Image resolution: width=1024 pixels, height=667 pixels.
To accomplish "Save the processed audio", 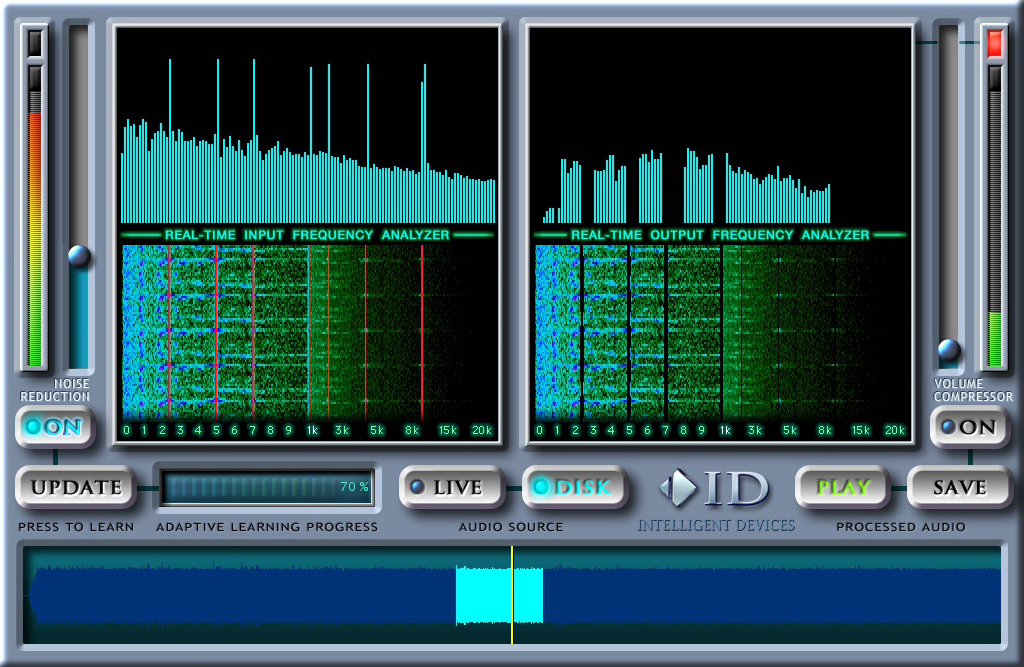I will [x=959, y=487].
